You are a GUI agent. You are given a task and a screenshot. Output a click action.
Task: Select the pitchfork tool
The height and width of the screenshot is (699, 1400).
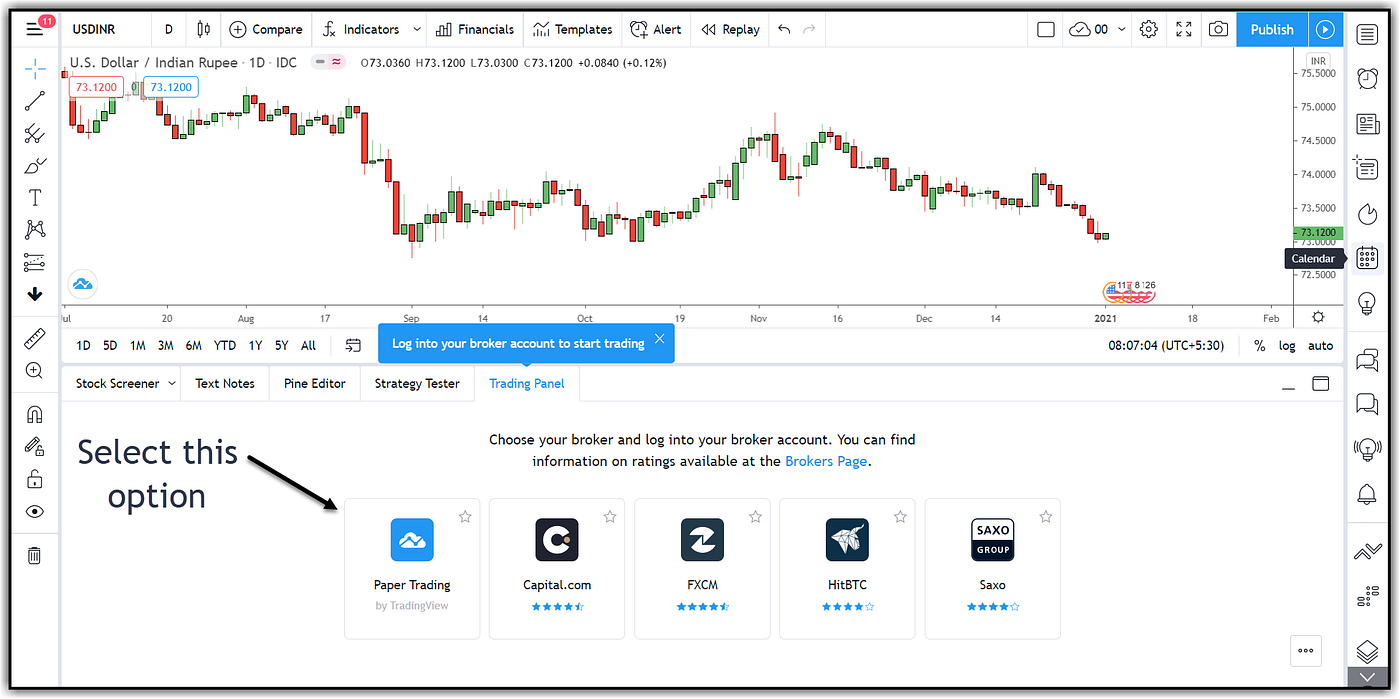coord(35,133)
